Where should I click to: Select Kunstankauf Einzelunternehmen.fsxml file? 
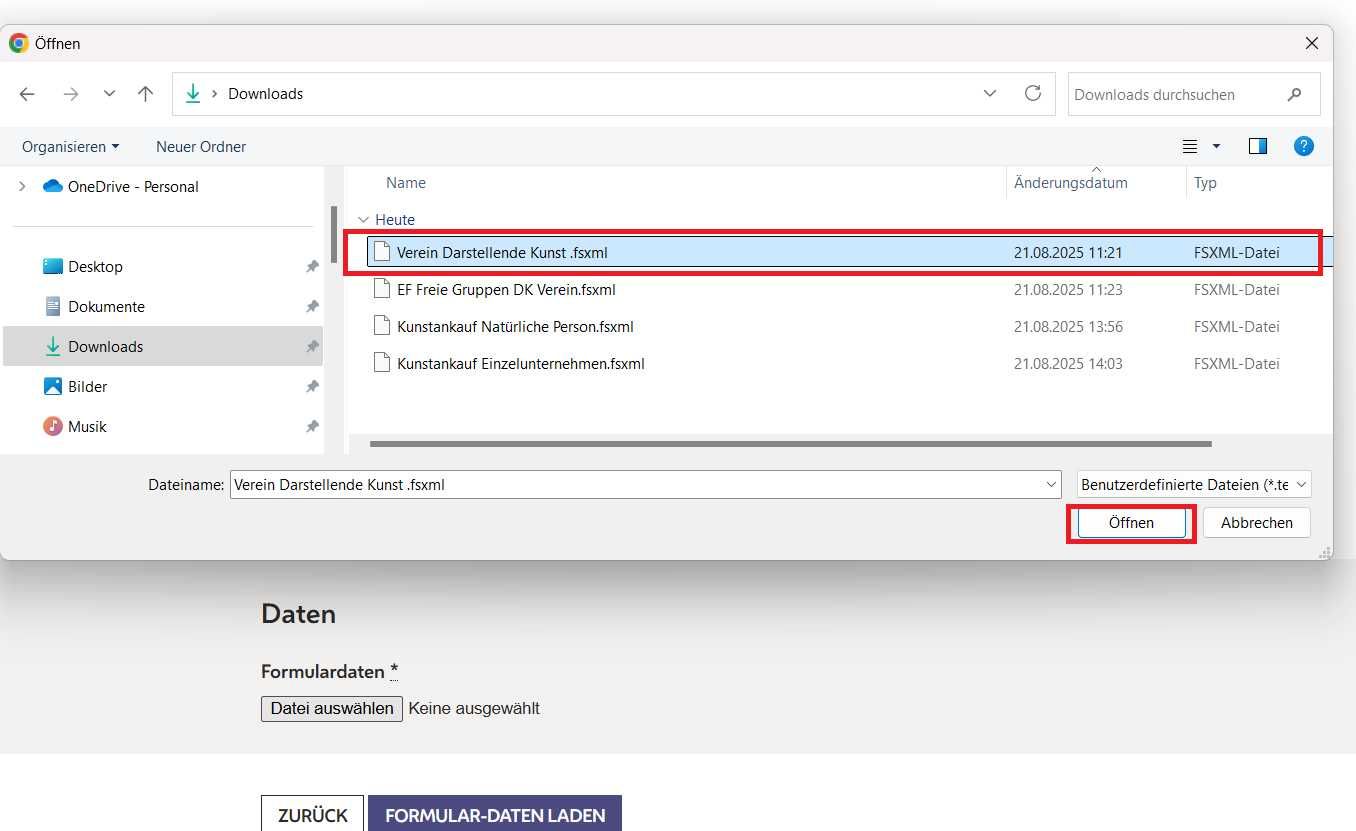tap(520, 363)
